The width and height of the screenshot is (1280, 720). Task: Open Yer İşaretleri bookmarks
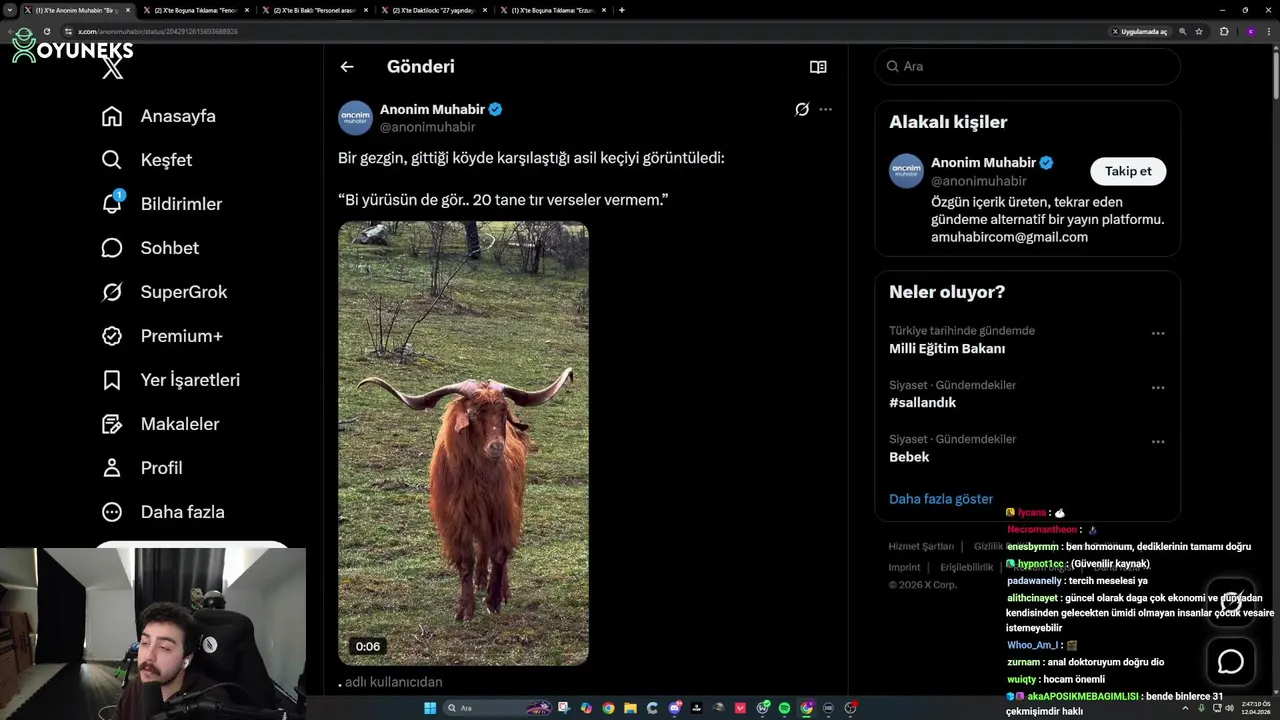tap(170, 380)
